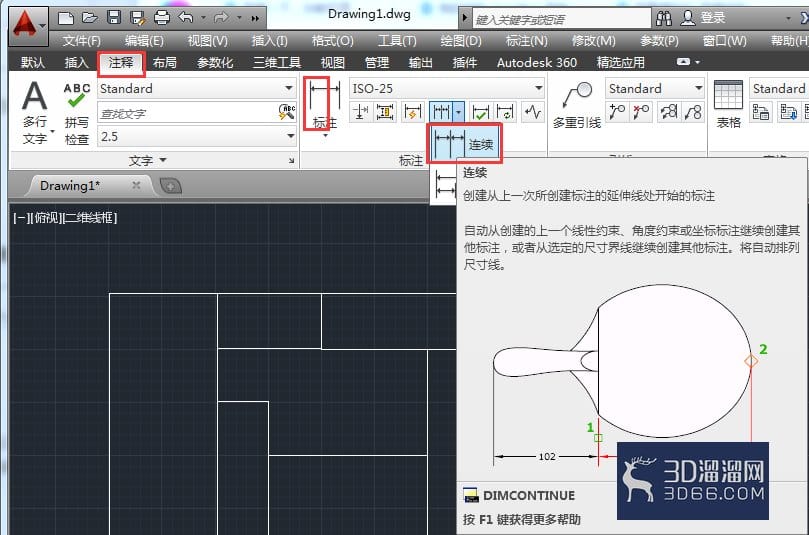809x535 pixels.
Task: Switch to the Autodesk 360 ribbon tab
Action: (537, 62)
